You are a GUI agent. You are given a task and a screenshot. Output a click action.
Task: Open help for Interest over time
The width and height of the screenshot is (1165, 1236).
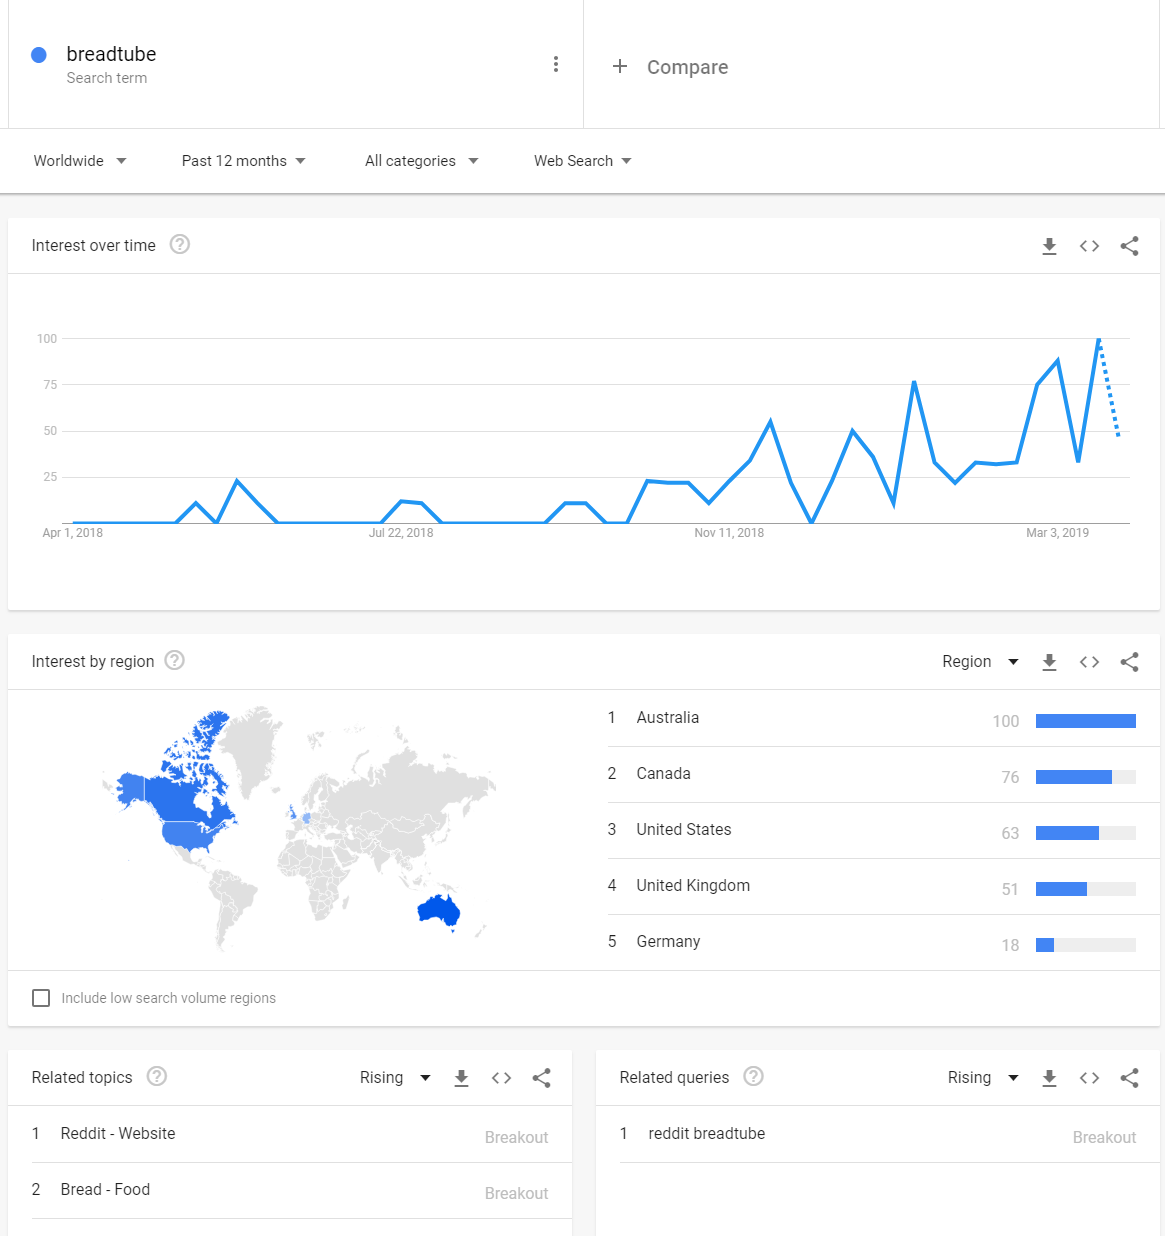(x=180, y=245)
